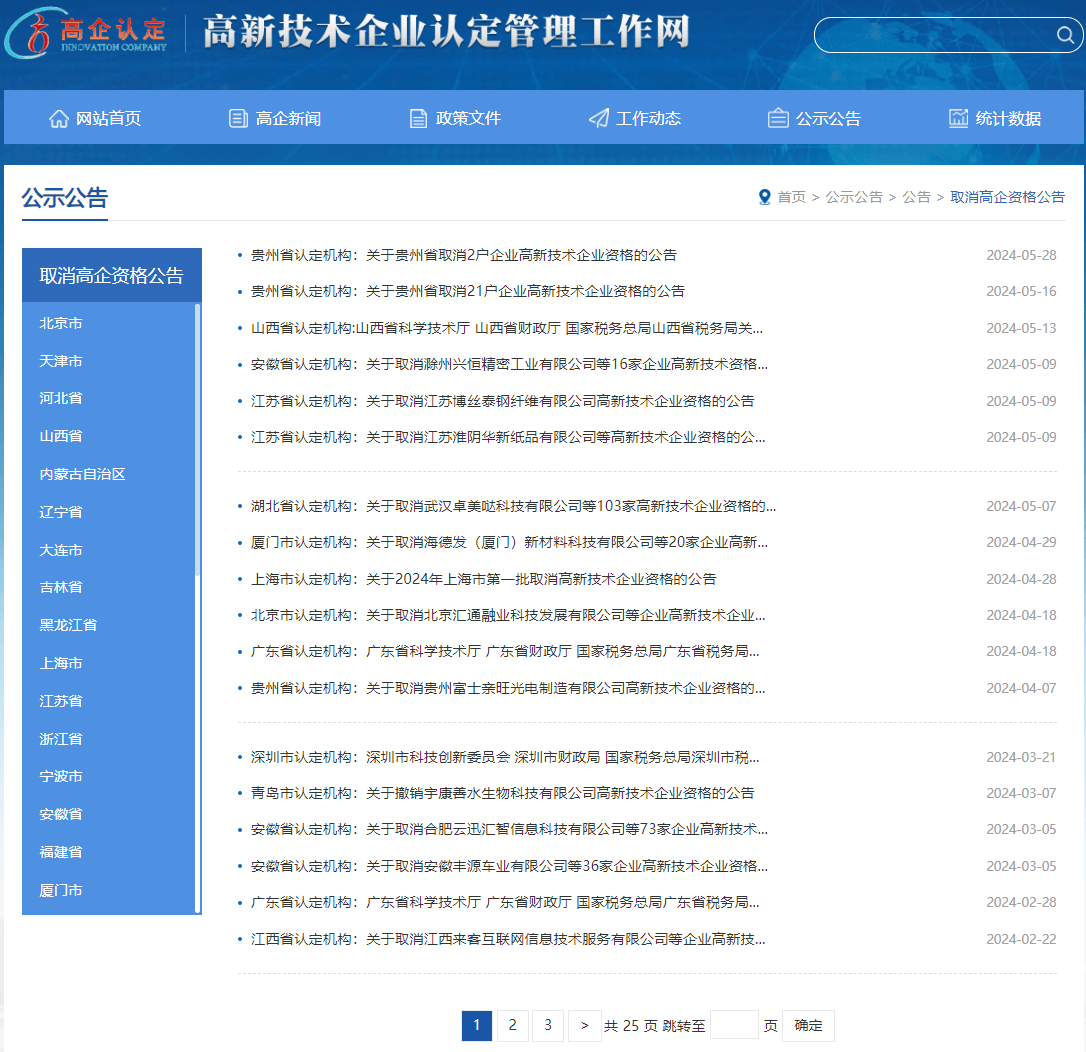Click the page number input field
Screen dimensions: 1086x1052
click(x=734, y=1025)
